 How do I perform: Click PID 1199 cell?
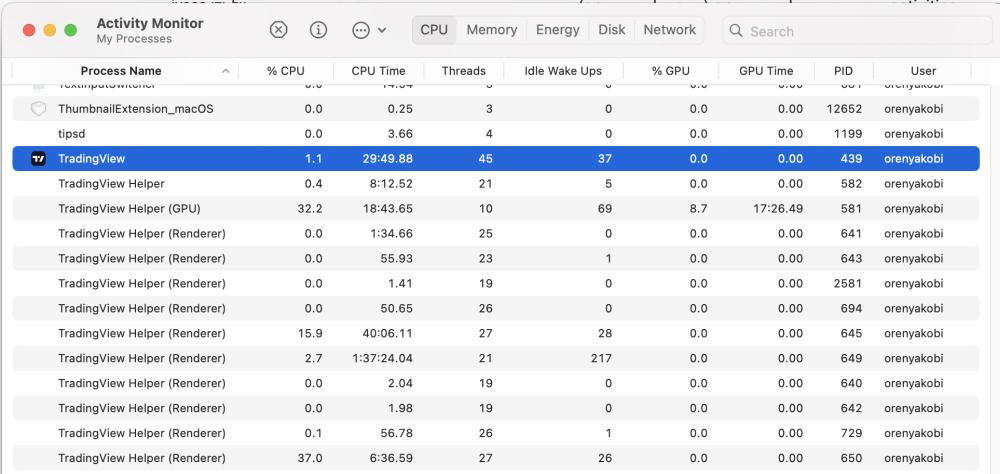(848, 134)
